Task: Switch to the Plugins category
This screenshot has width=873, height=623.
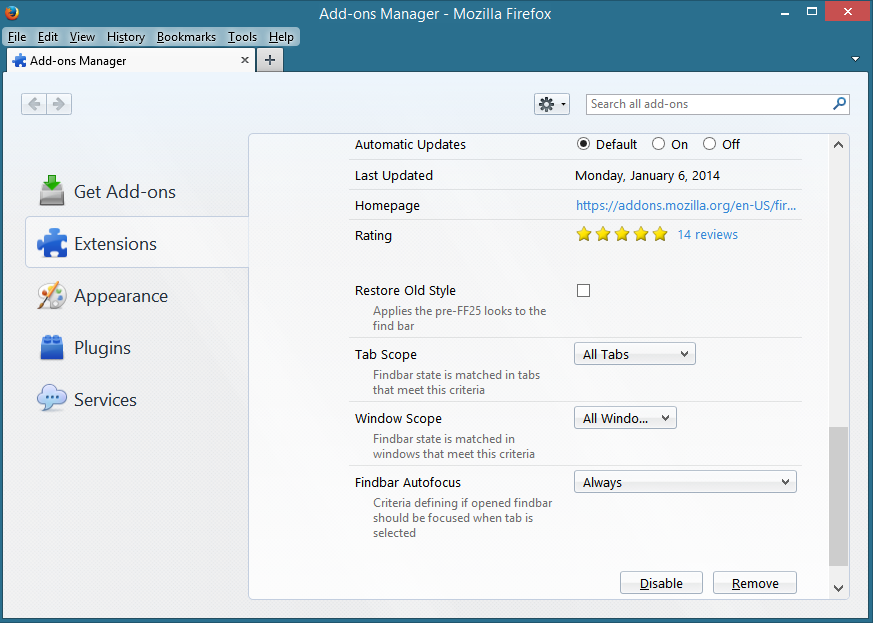Action: pos(137,347)
